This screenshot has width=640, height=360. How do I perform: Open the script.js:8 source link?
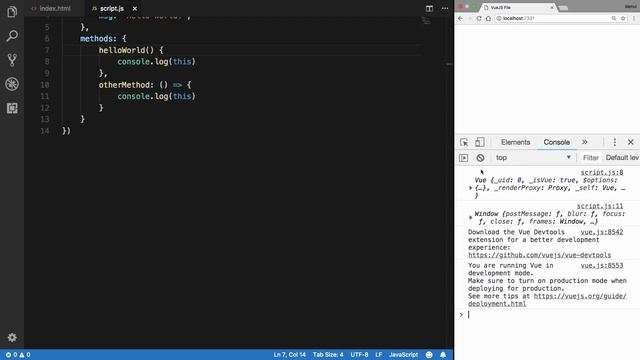(x=602, y=172)
